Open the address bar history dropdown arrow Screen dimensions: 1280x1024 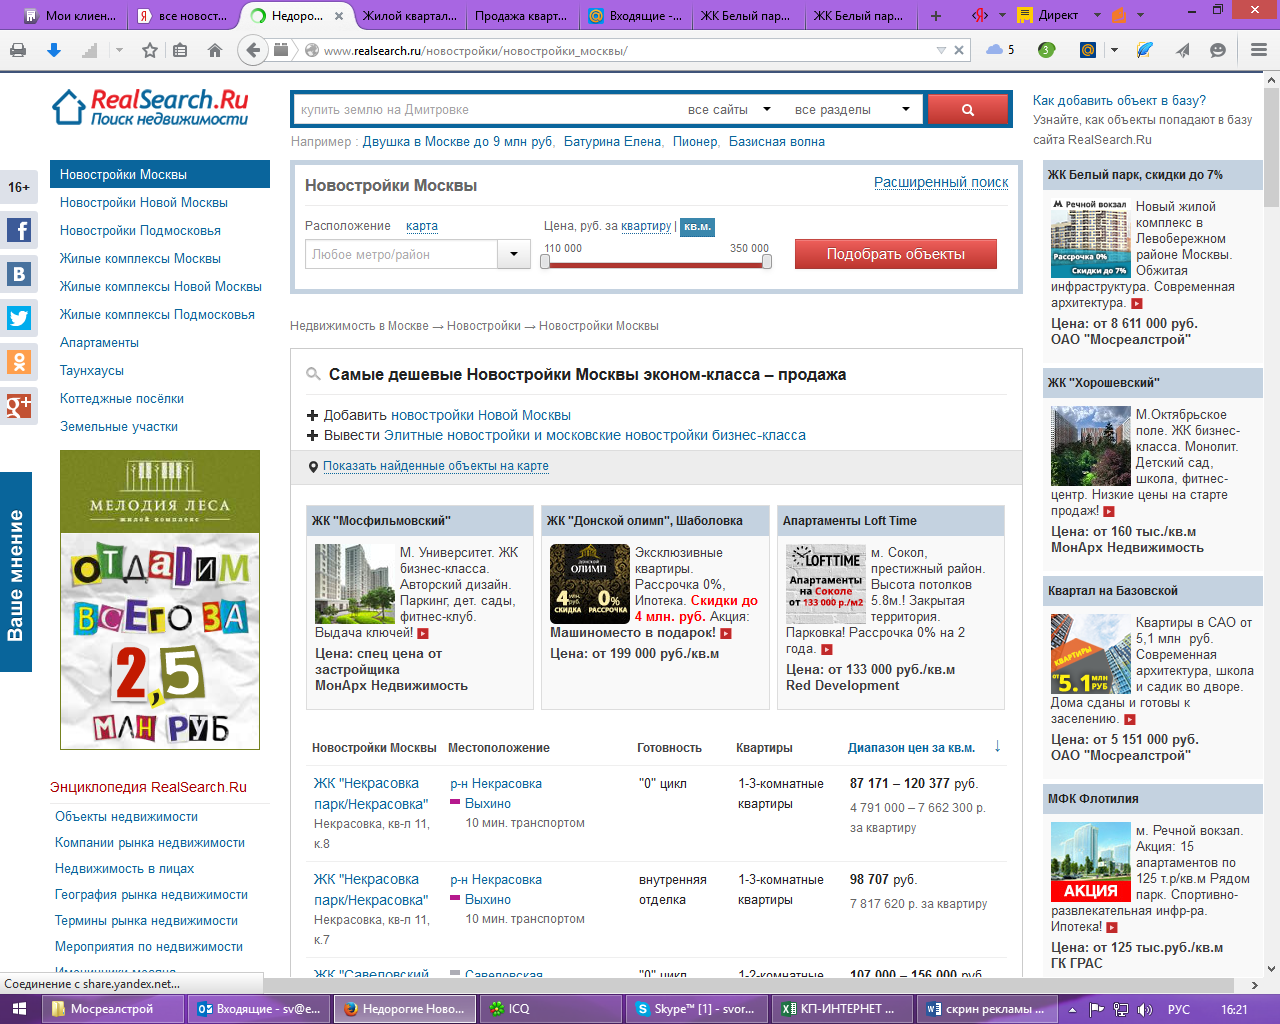(941, 50)
